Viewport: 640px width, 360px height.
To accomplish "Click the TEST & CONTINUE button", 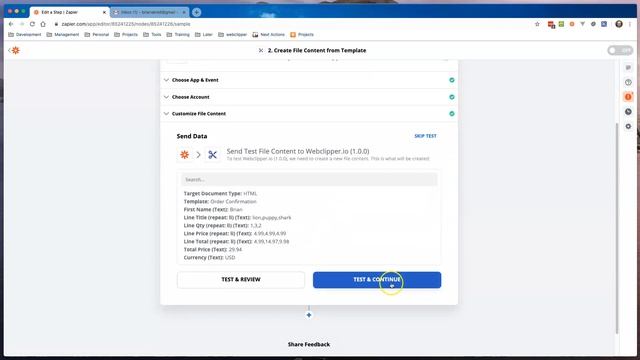I will coord(377,280).
